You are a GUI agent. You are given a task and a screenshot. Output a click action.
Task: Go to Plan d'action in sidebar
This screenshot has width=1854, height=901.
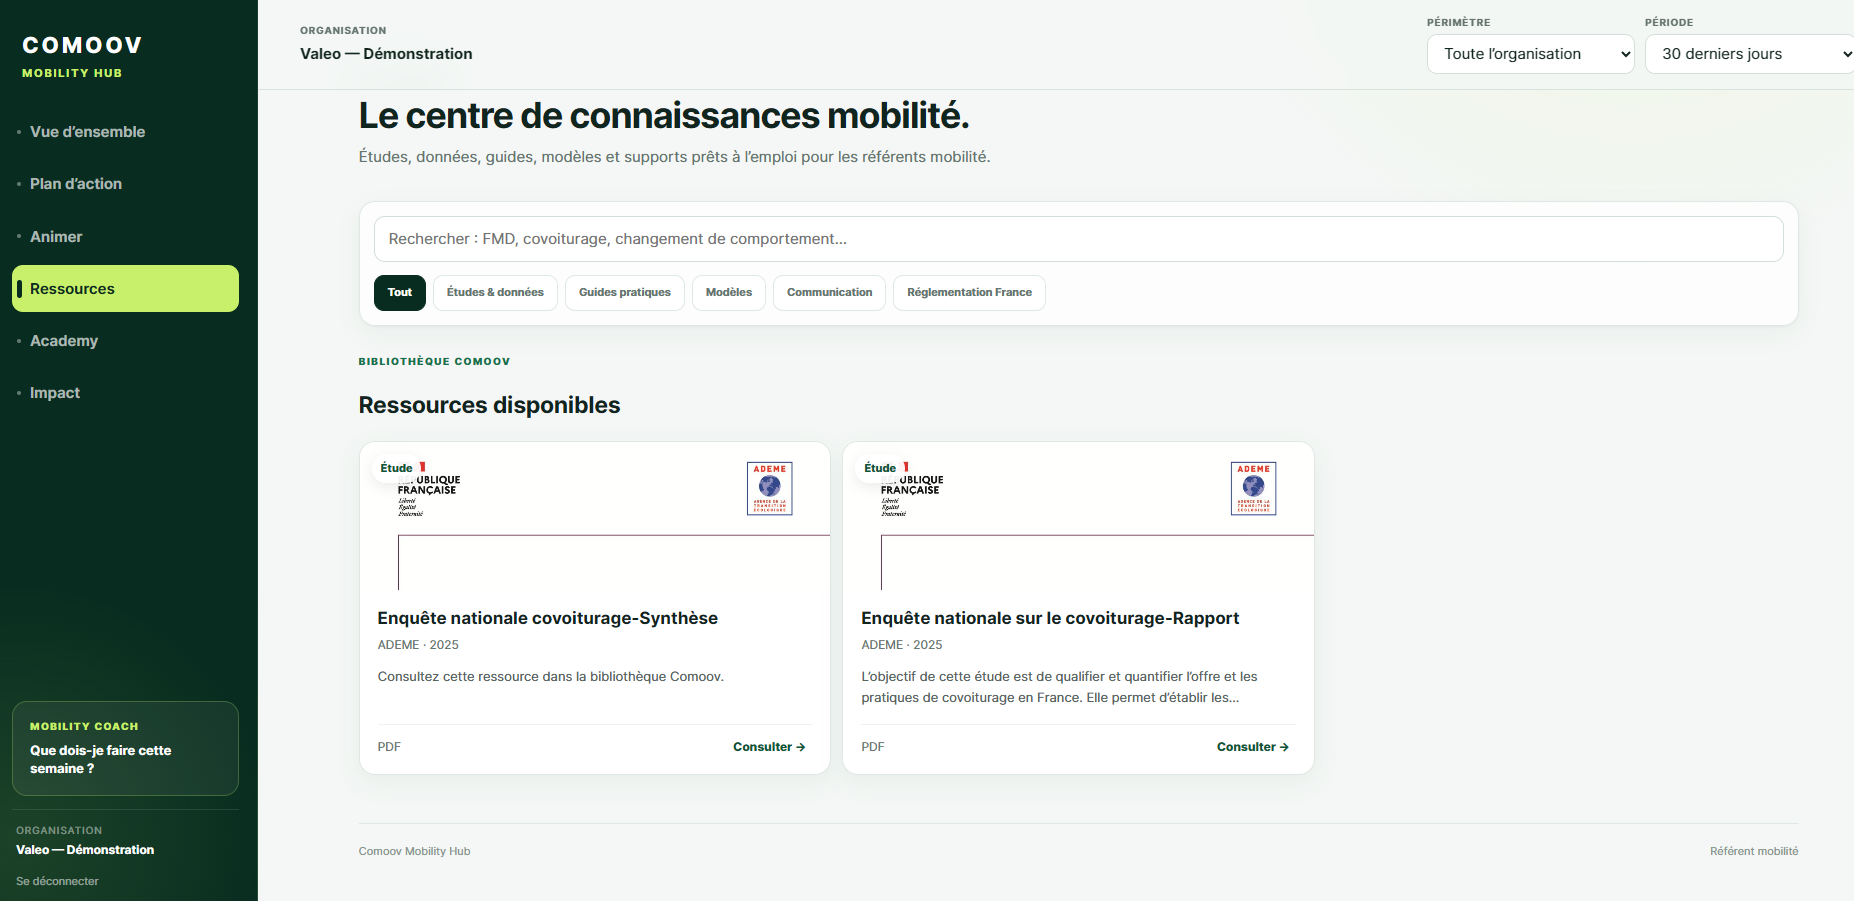point(125,184)
